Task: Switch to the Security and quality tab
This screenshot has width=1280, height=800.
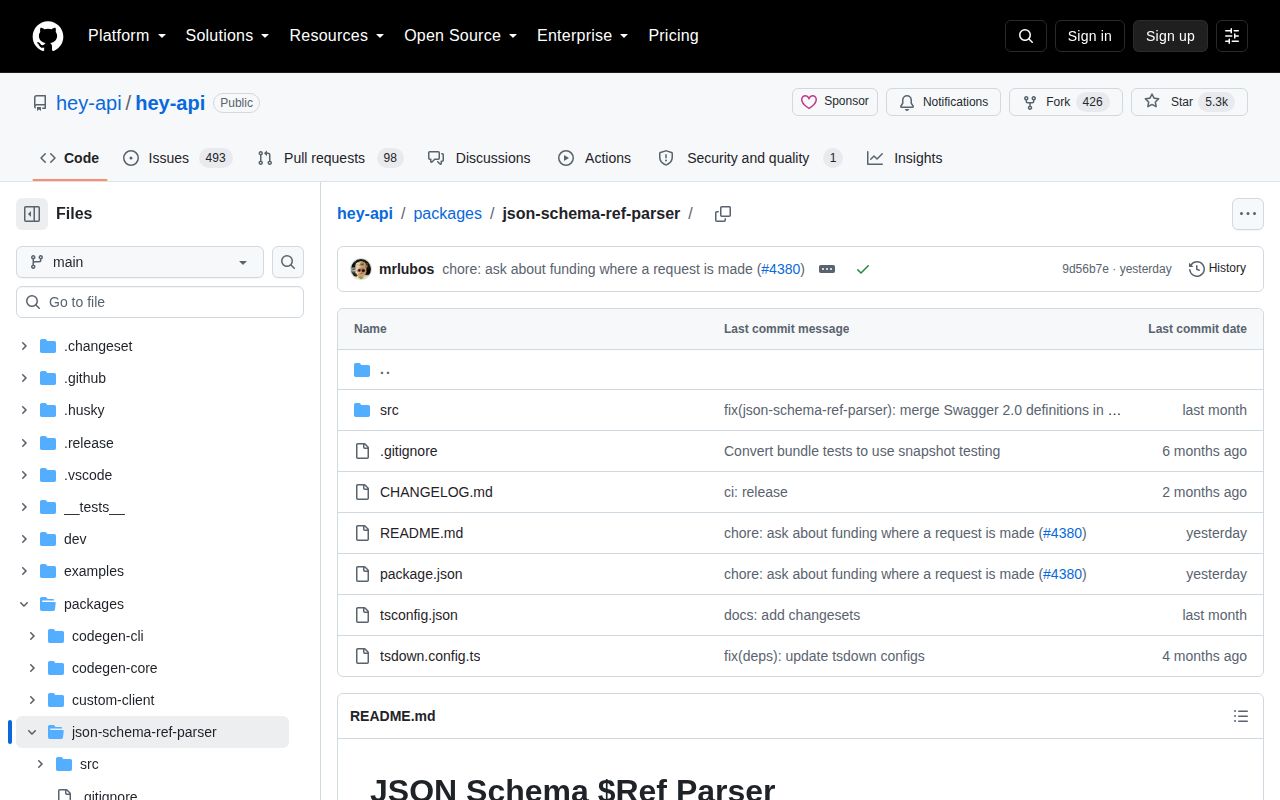Action: click(x=750, y=158)
